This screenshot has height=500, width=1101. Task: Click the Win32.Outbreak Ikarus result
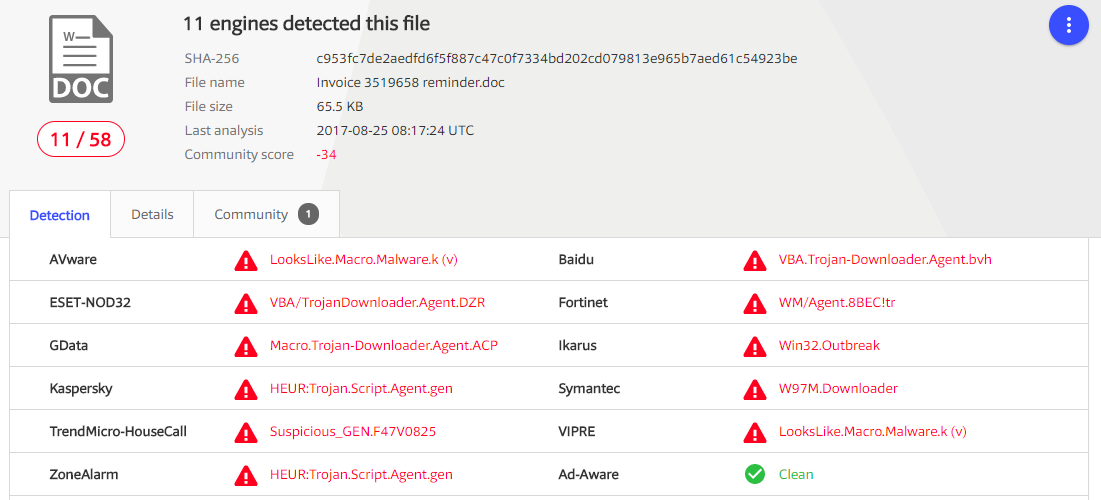[x=829, y=345]
